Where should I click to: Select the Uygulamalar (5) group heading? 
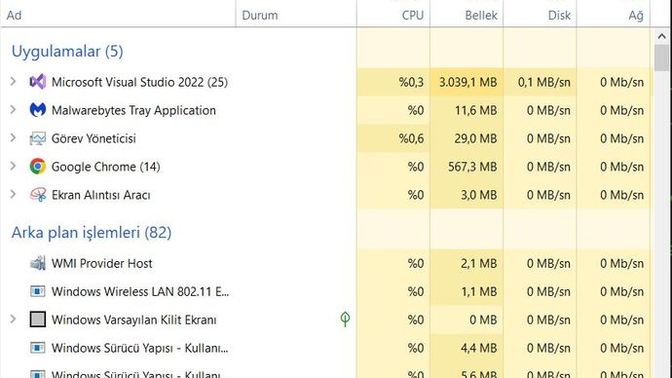point(67,51)
